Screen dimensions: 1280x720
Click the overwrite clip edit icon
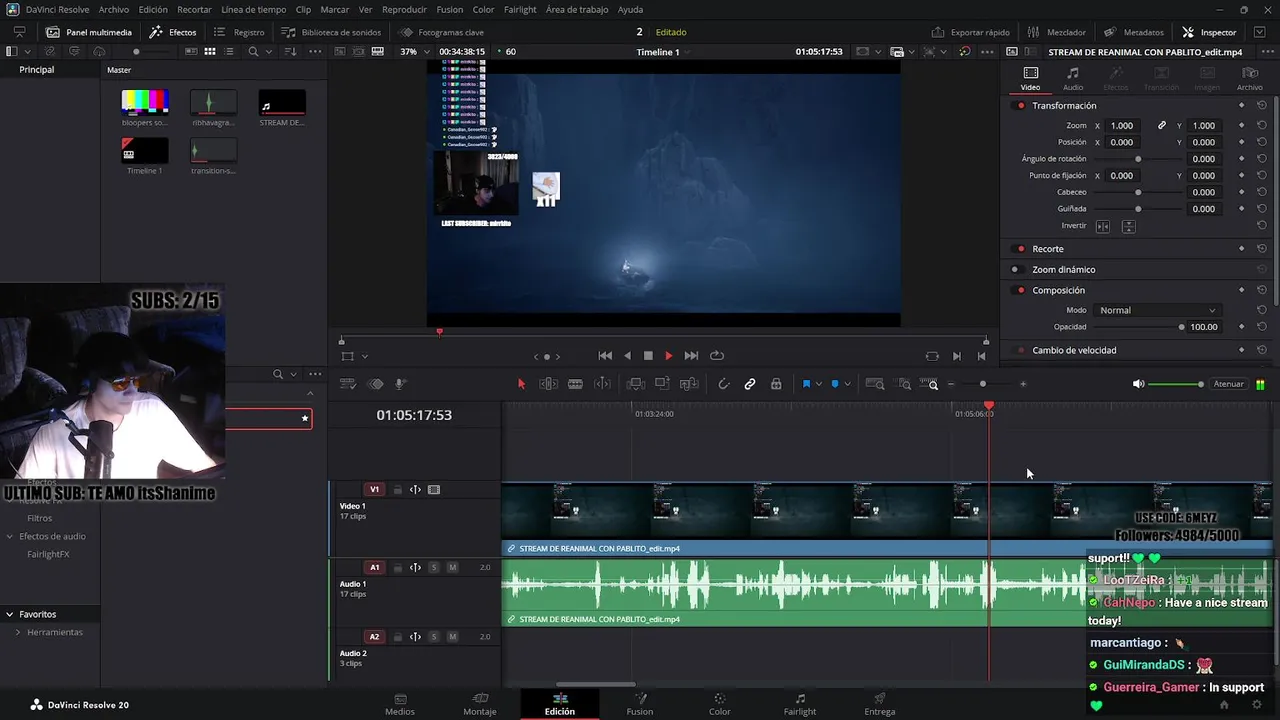coord(662,384)
